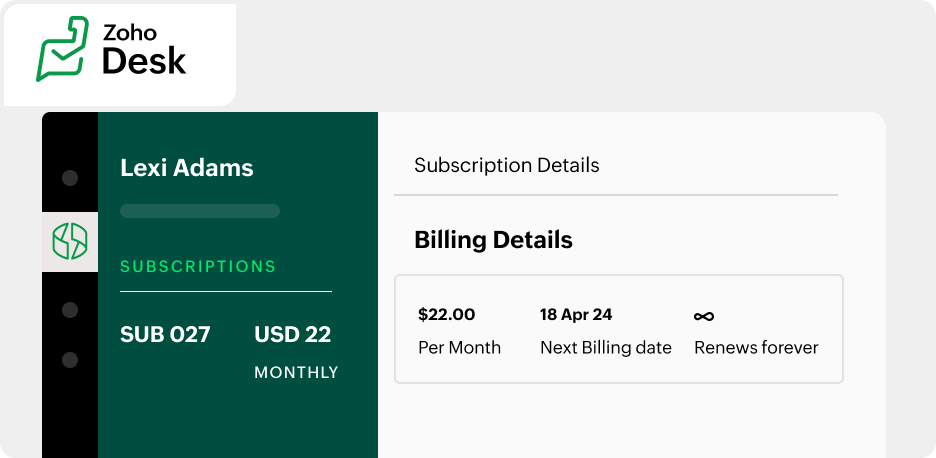Click the lowest dot in black sidebar

70,359
